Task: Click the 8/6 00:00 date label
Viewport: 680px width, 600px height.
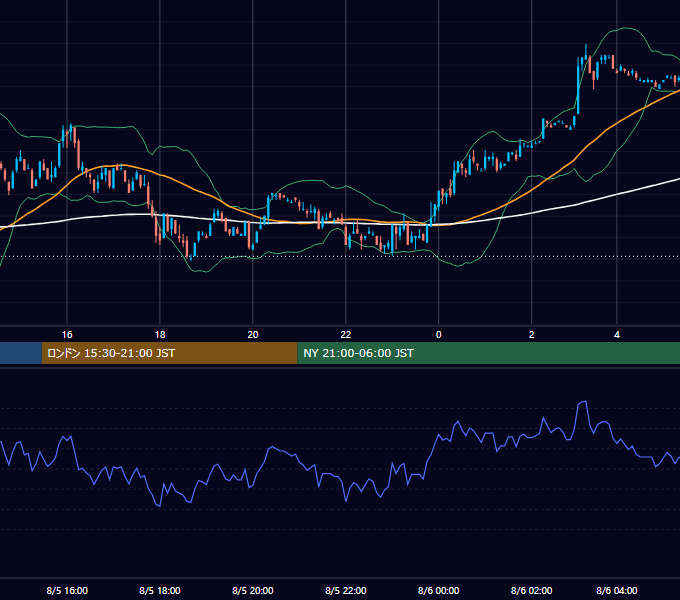Action: coord(438,590)
